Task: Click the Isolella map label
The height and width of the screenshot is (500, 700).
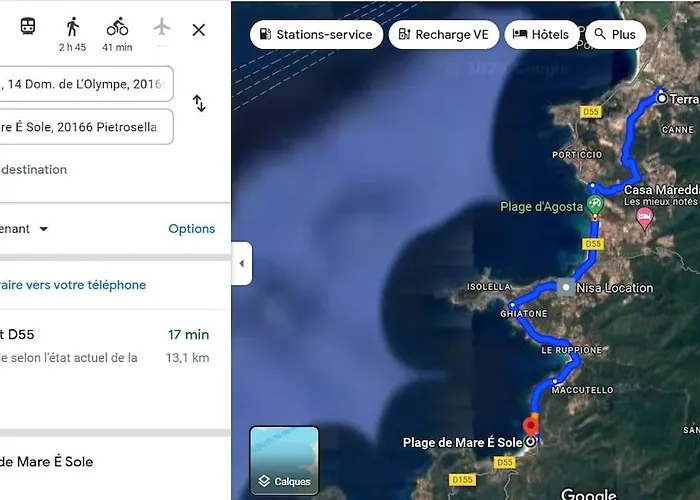Action: [488, 287]
